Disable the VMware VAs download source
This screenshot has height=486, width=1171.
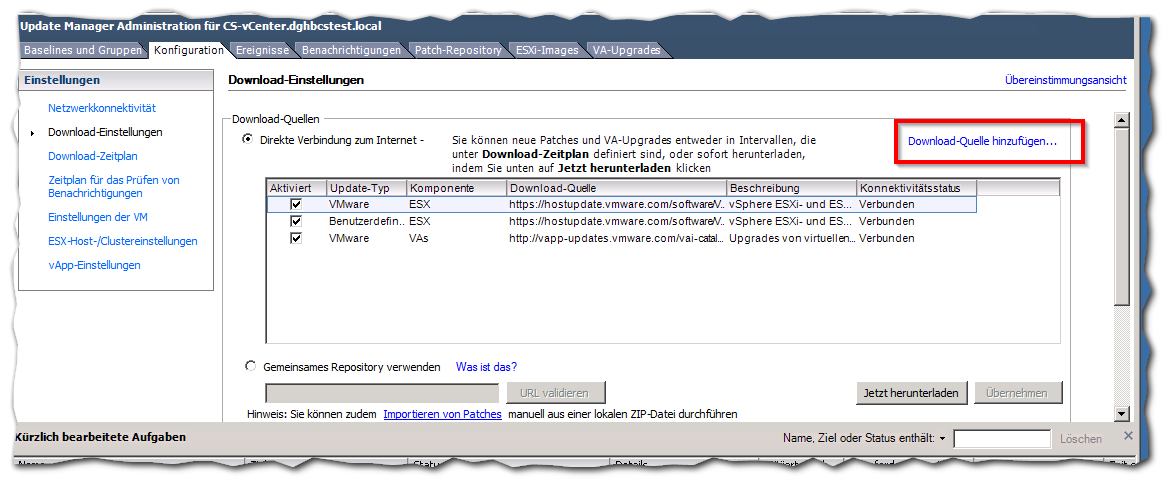[x=296, y=238]
